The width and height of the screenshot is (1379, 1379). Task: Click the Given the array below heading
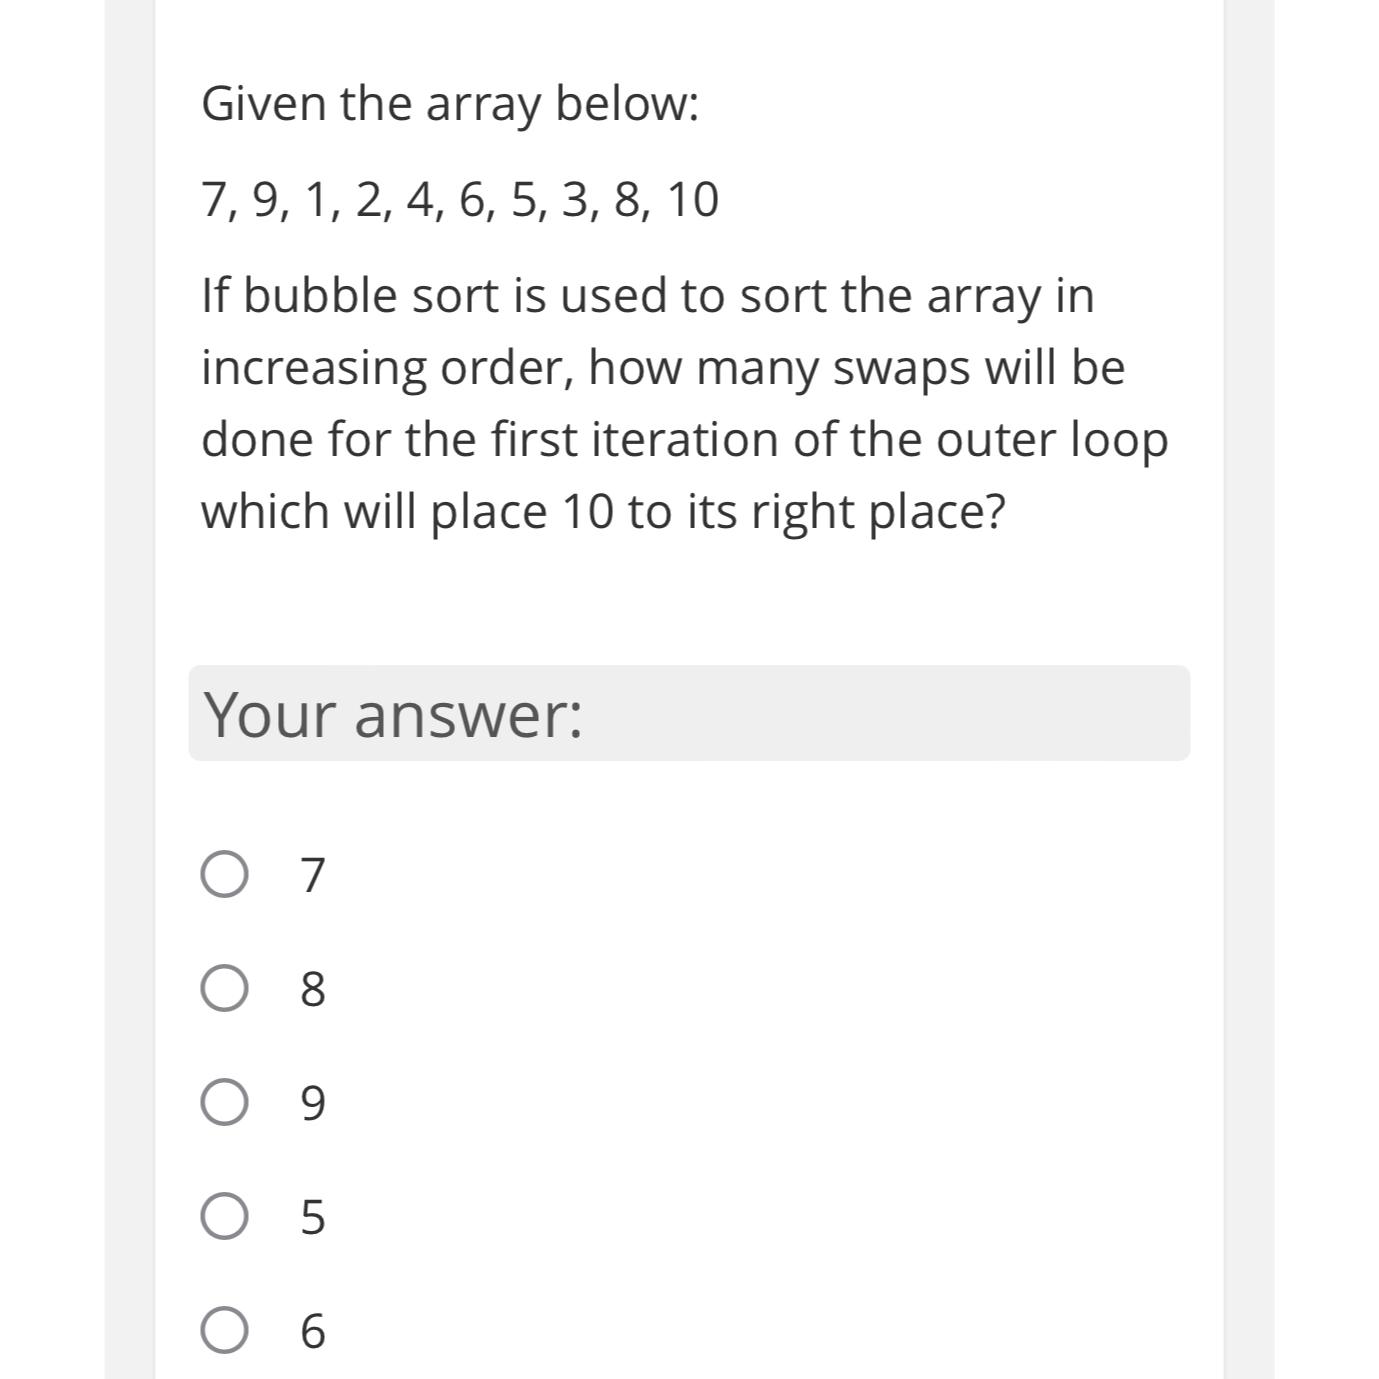[x=450, y=101]
